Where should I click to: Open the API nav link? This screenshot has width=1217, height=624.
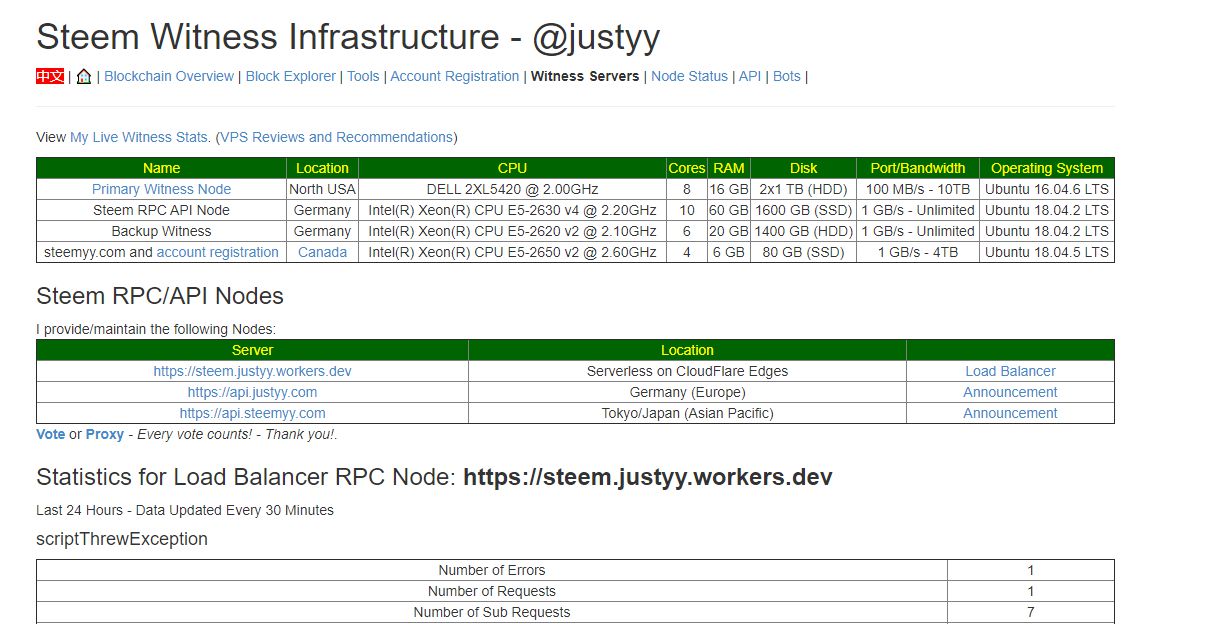pyautogui.click(x=750, y=76)
